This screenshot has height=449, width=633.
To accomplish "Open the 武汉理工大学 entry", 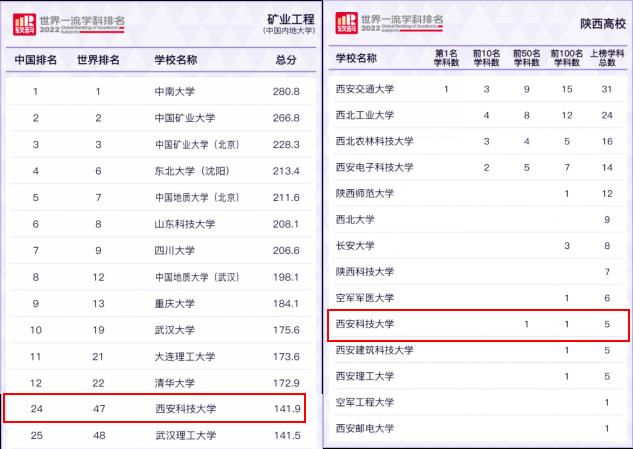I will [185, 435].
